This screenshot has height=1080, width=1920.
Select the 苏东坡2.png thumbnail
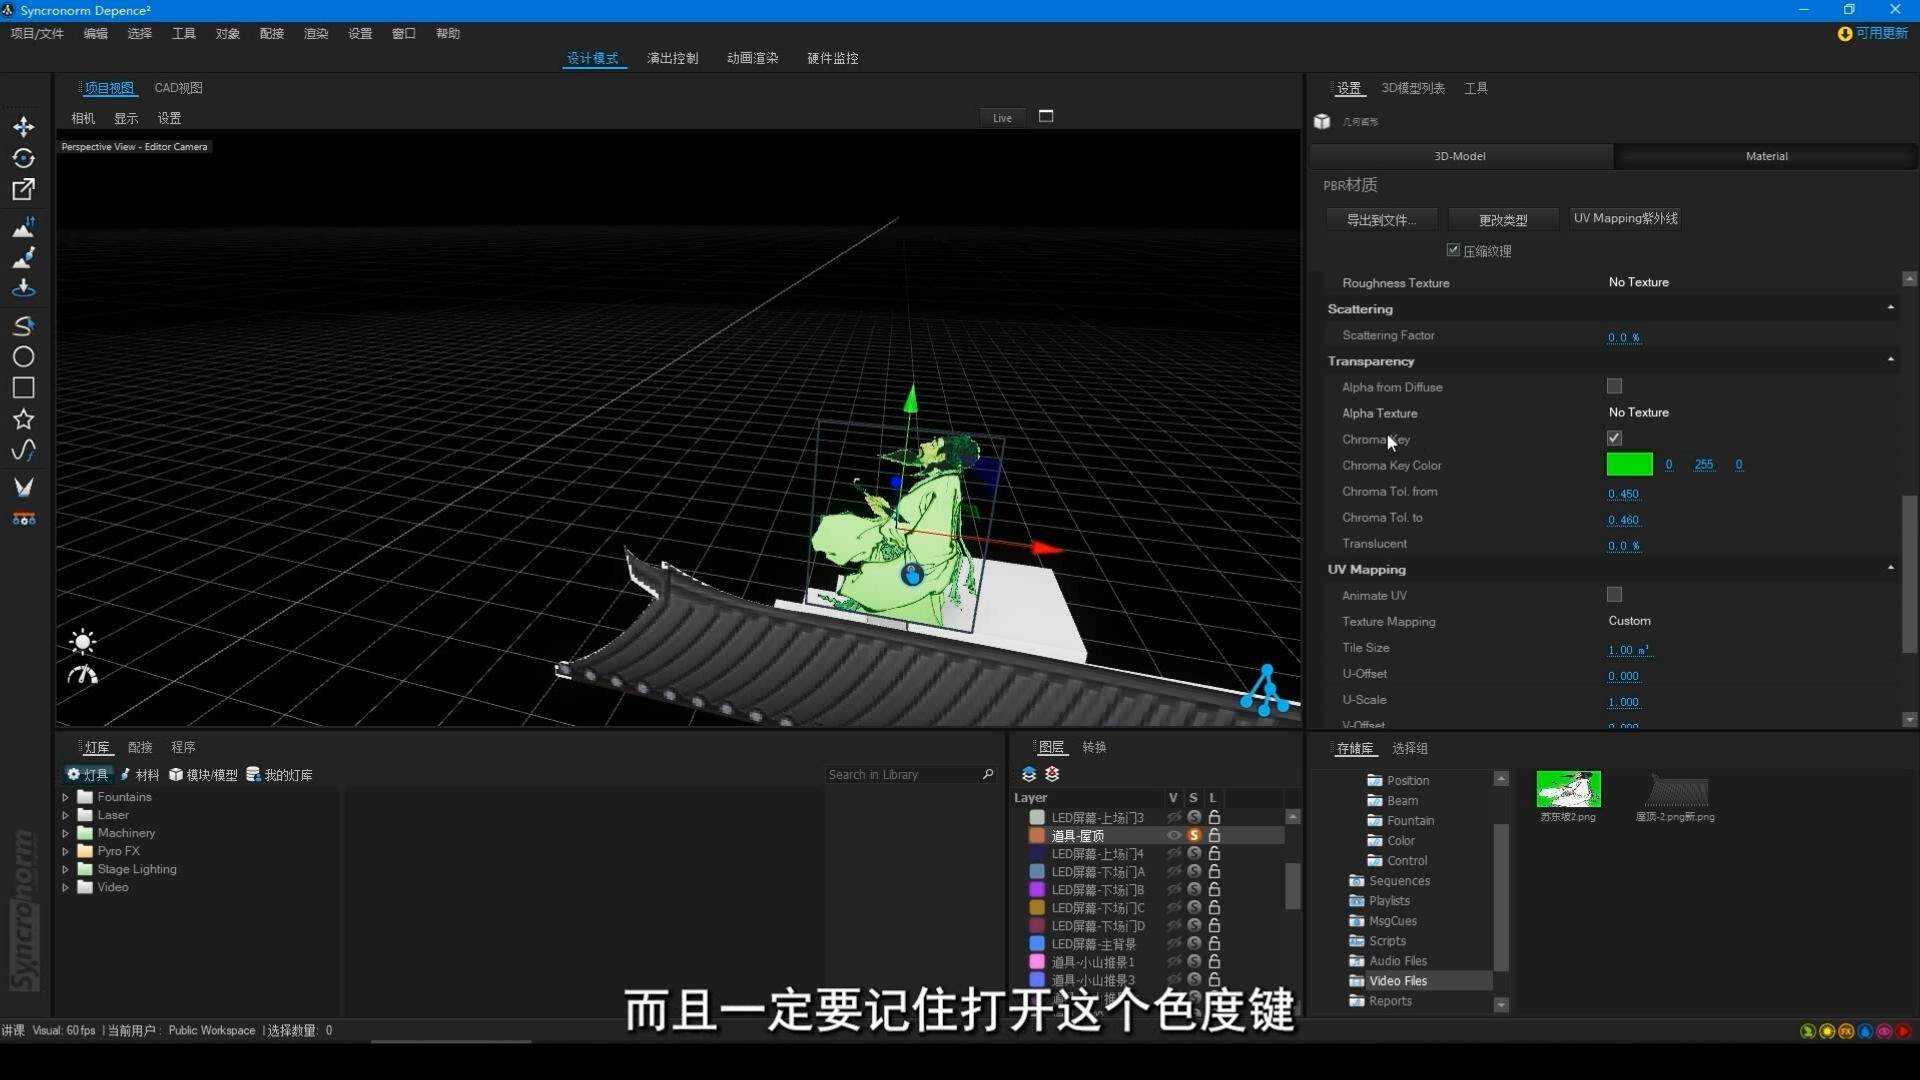(1568, 790)
